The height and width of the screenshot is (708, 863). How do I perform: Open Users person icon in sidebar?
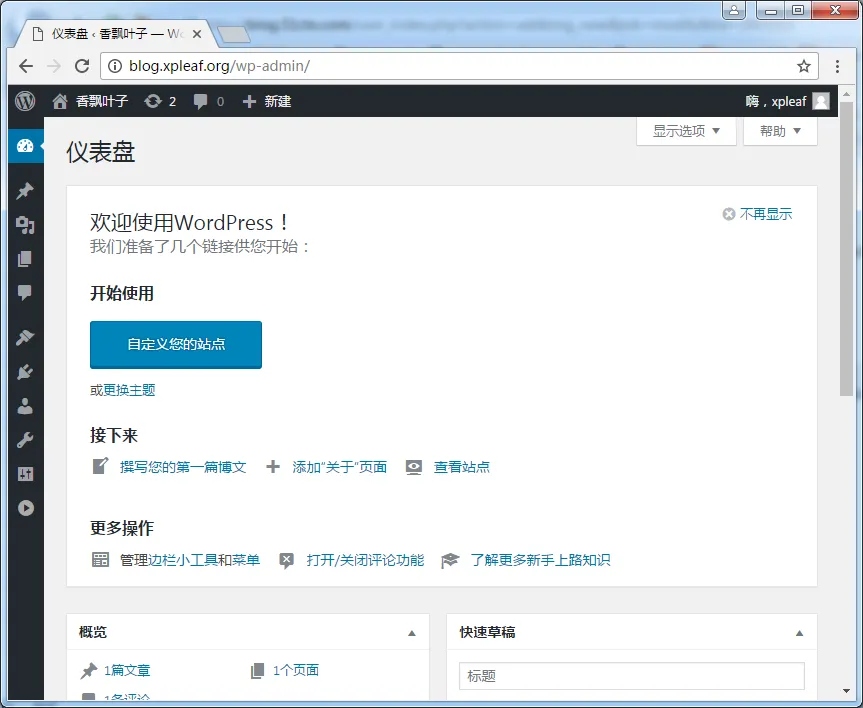click(x=25, y=406)
